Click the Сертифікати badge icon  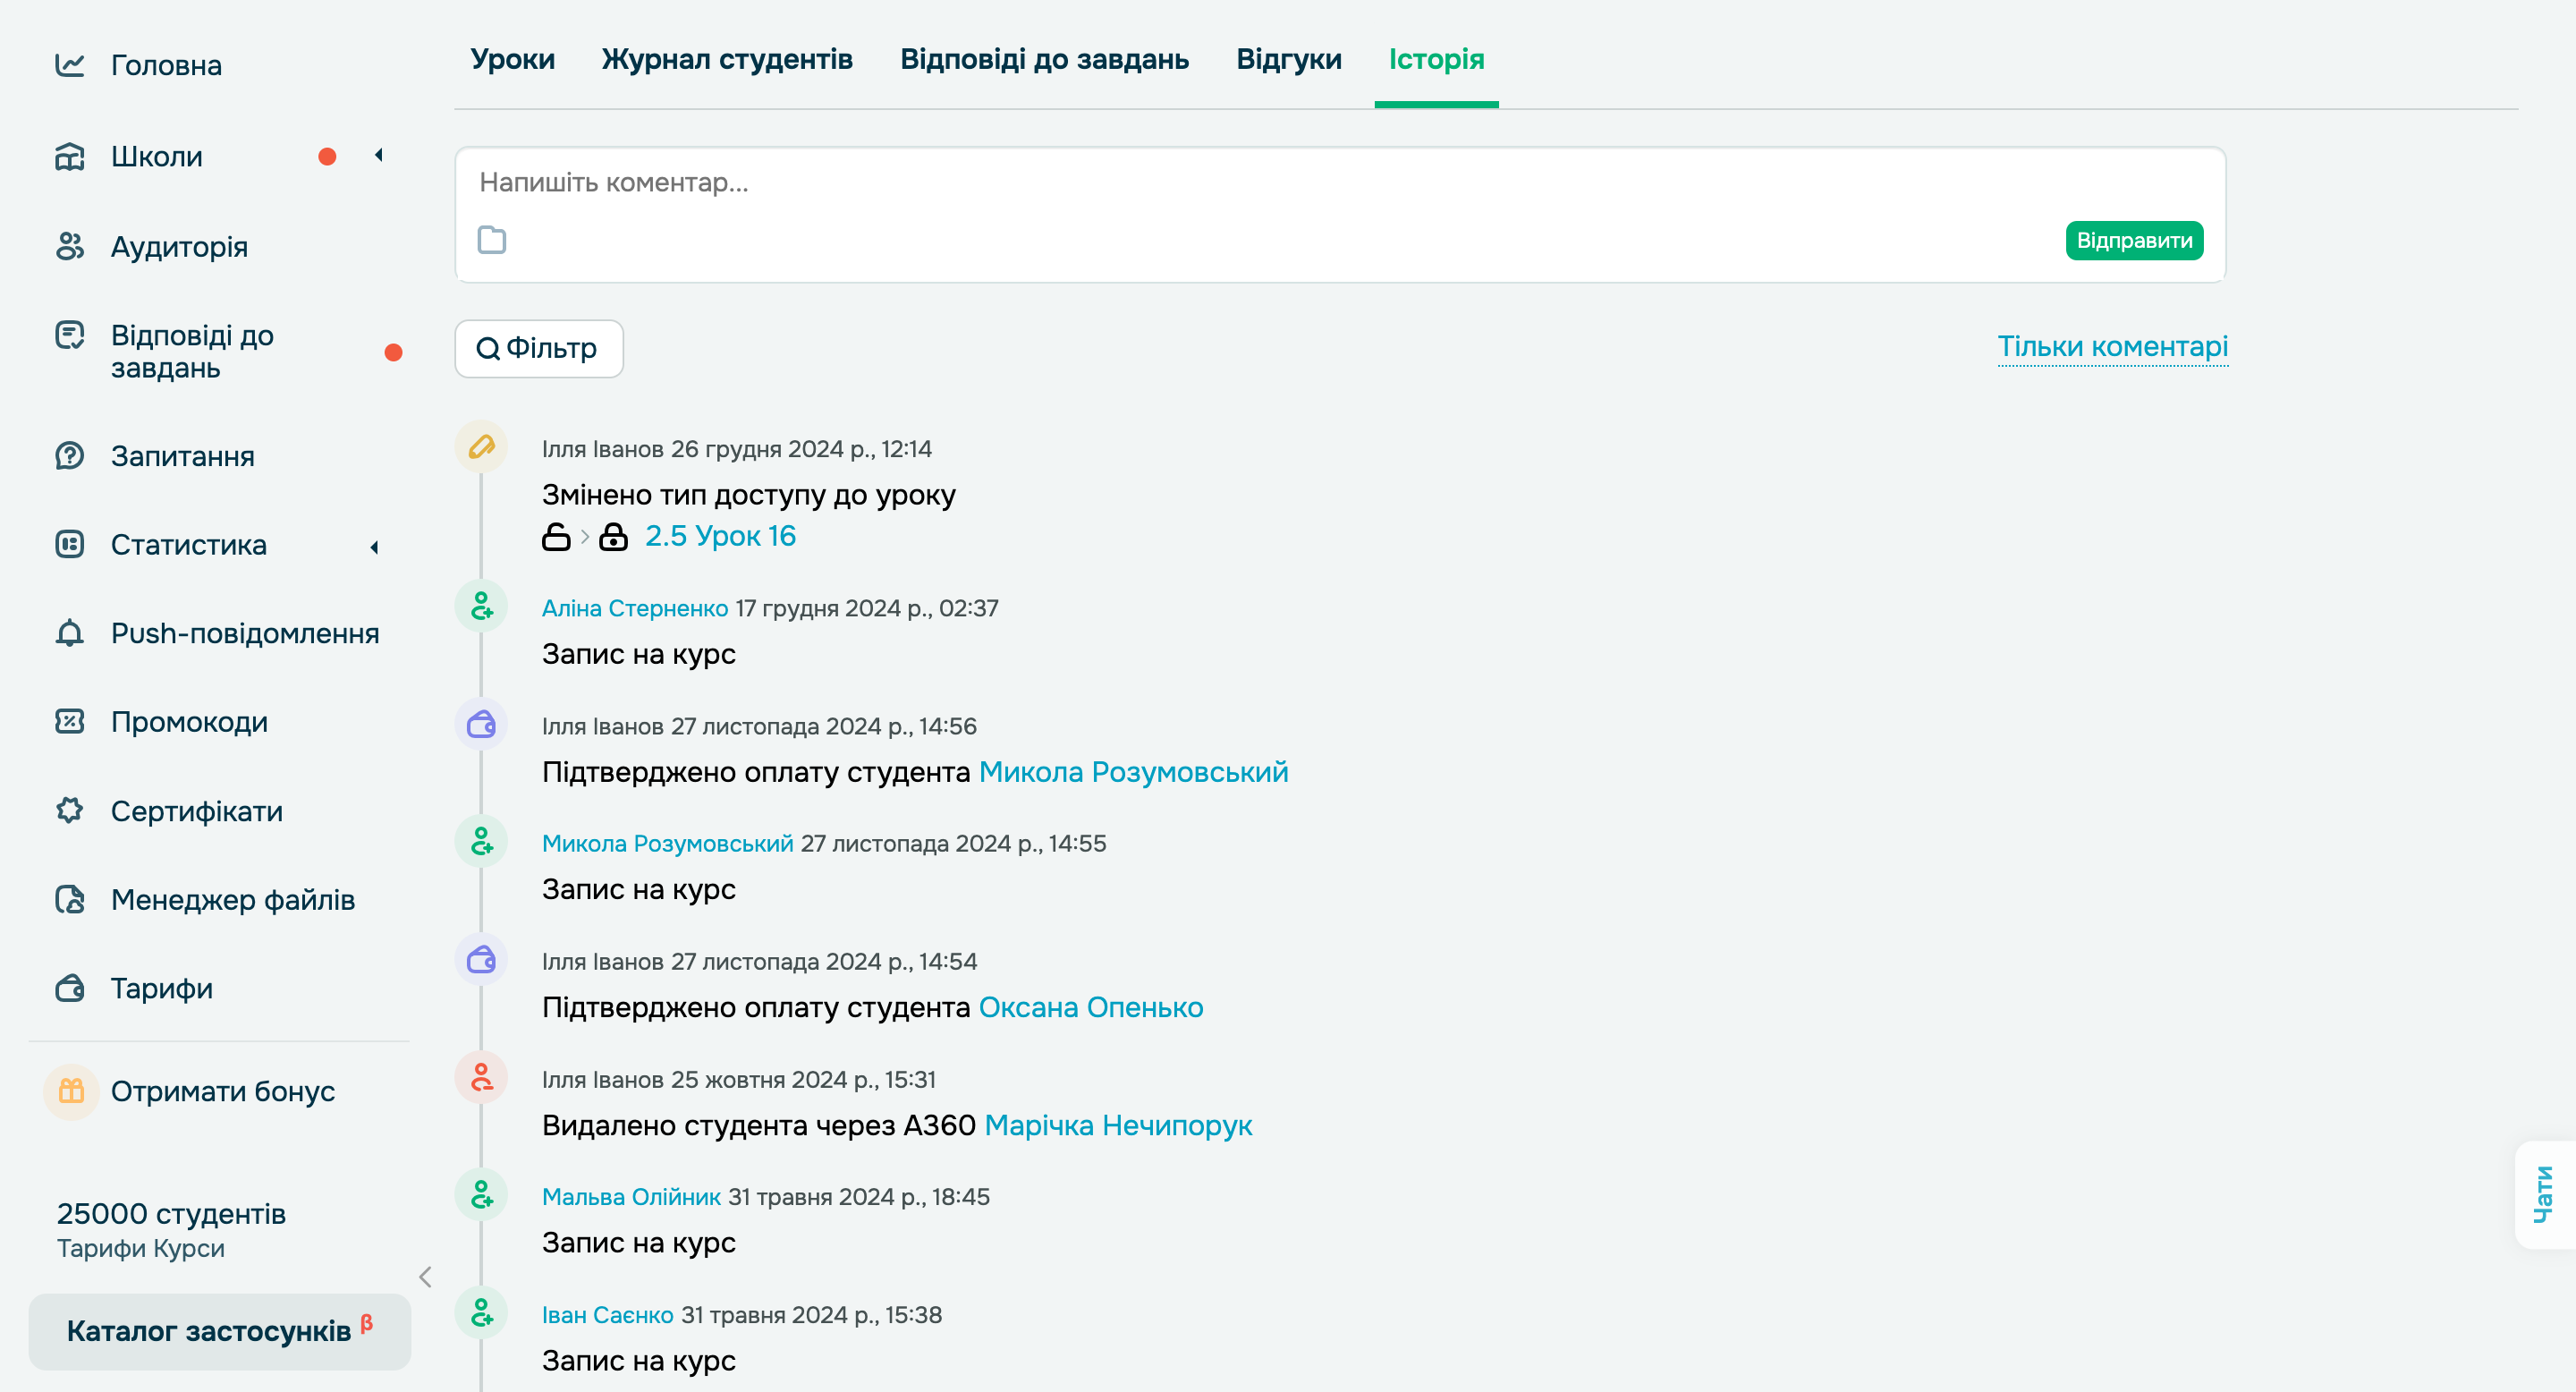(x=69, y=810)
